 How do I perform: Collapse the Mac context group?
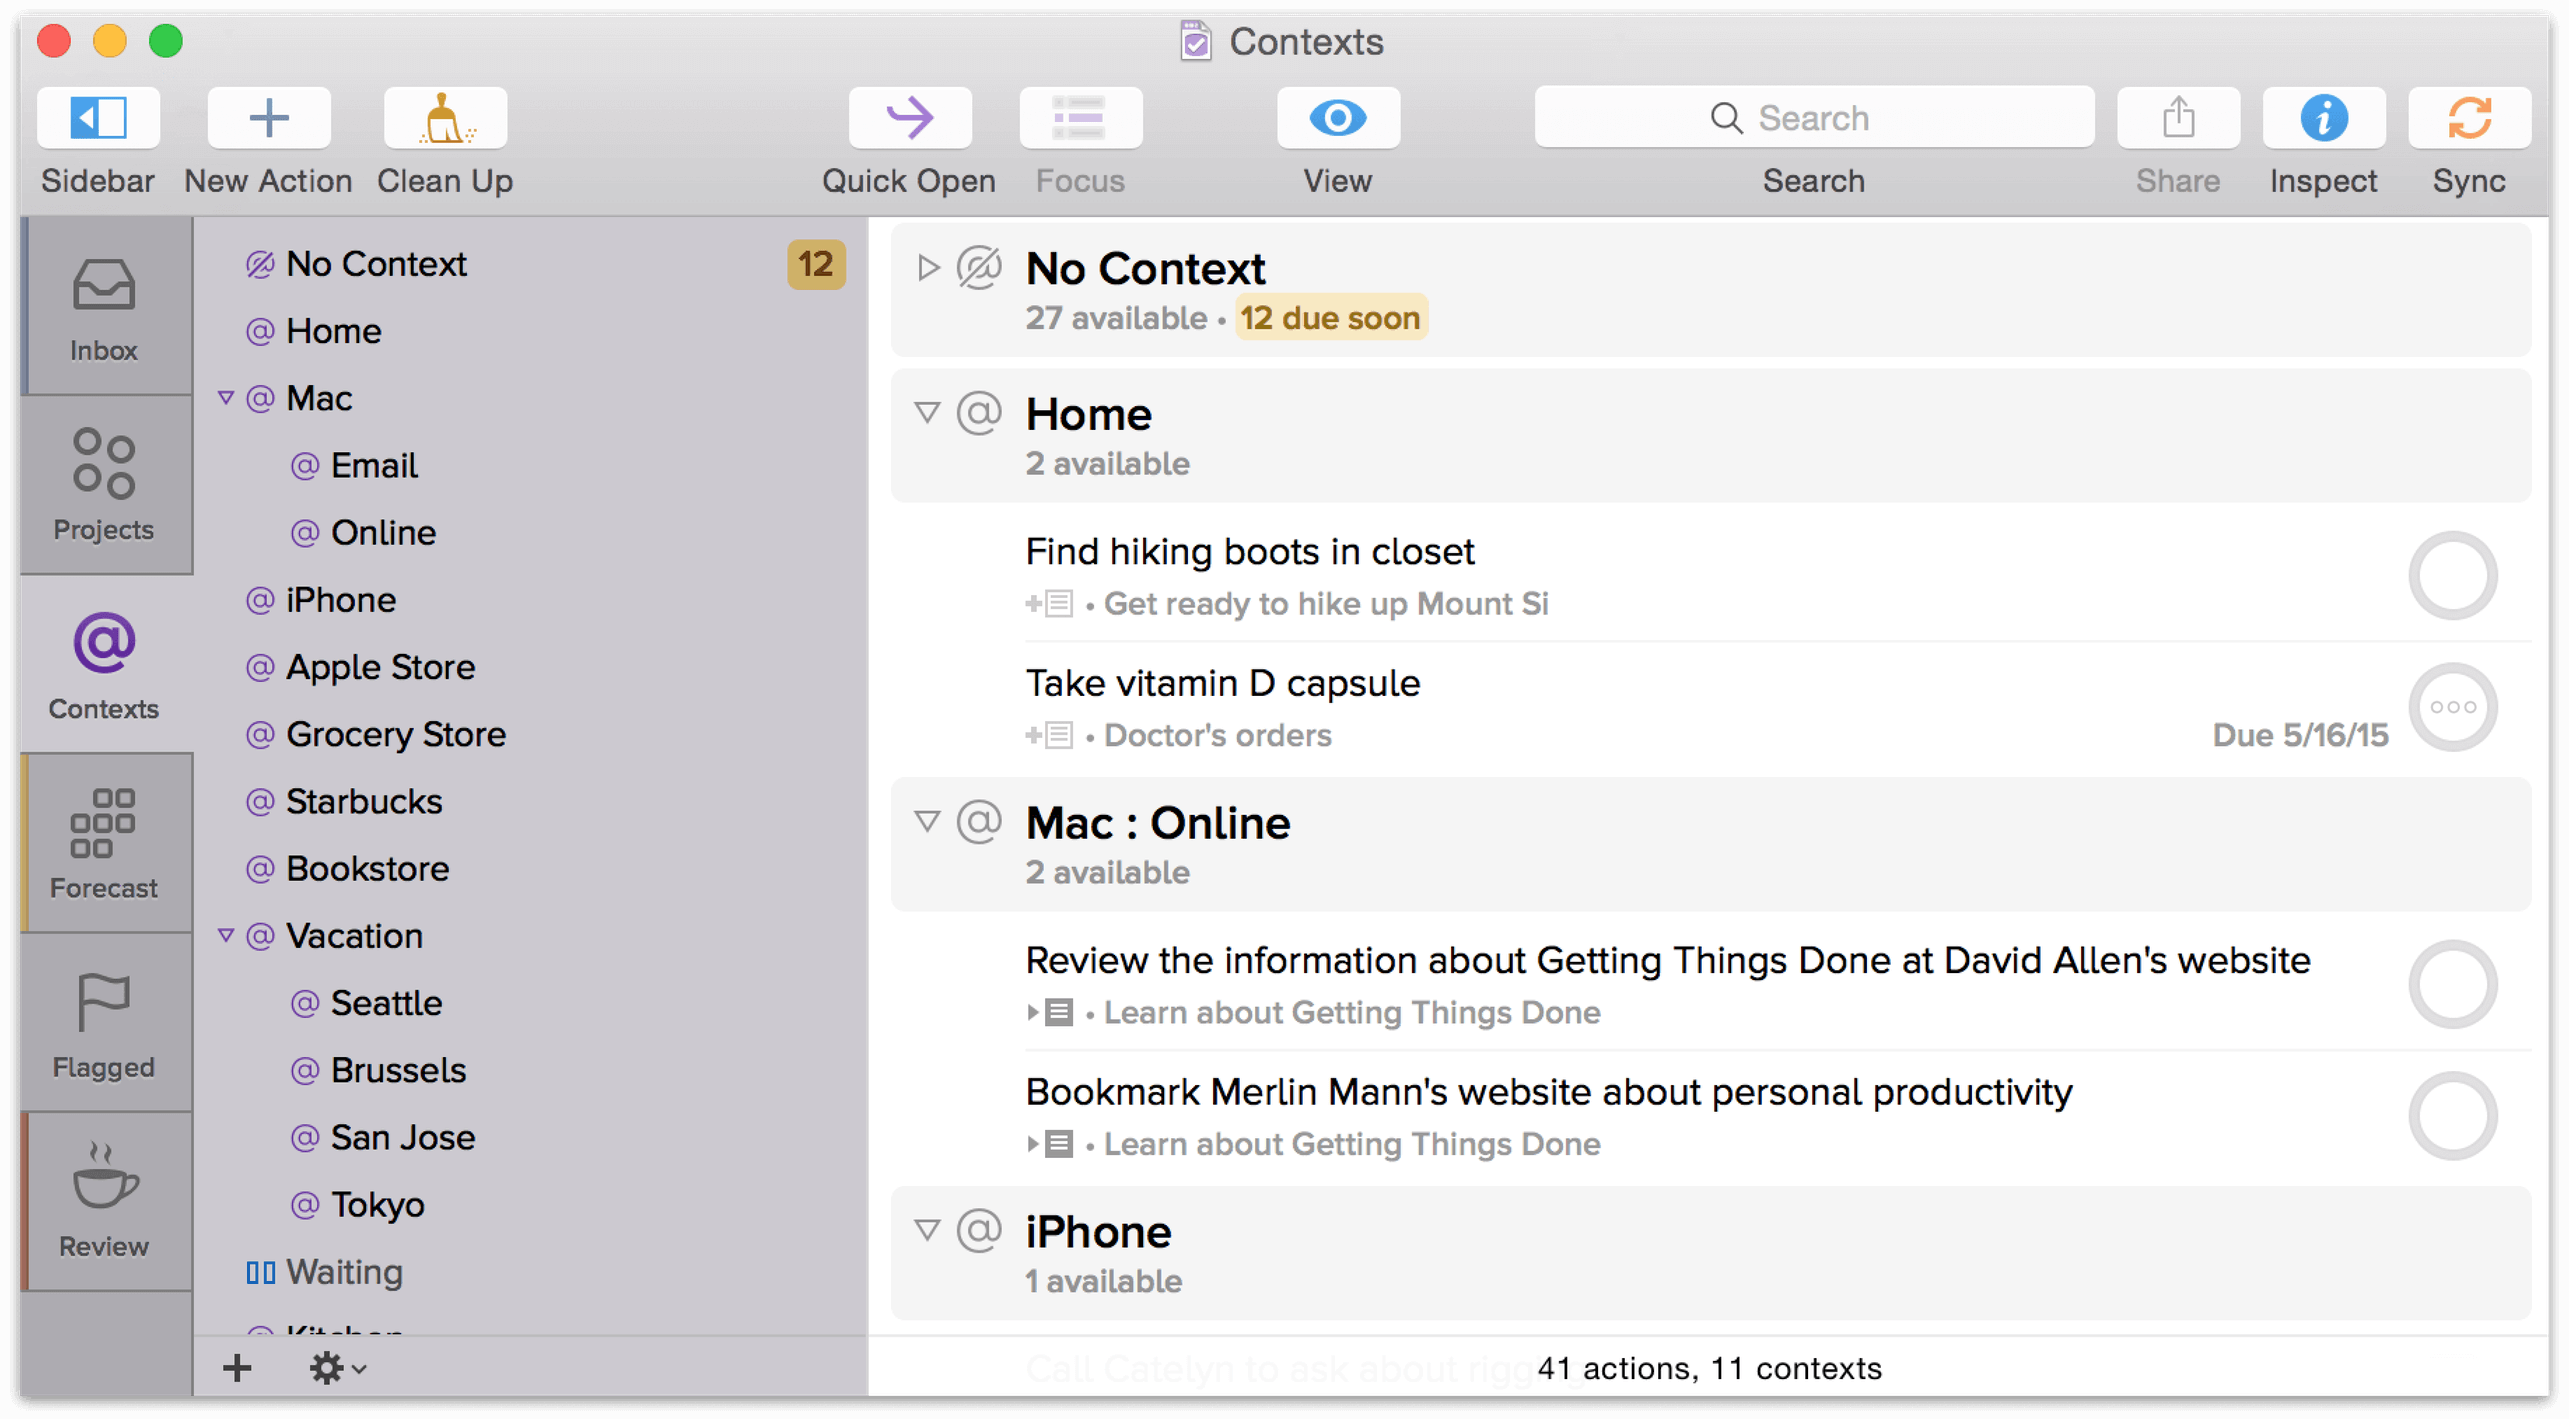(x=224, y=397)
